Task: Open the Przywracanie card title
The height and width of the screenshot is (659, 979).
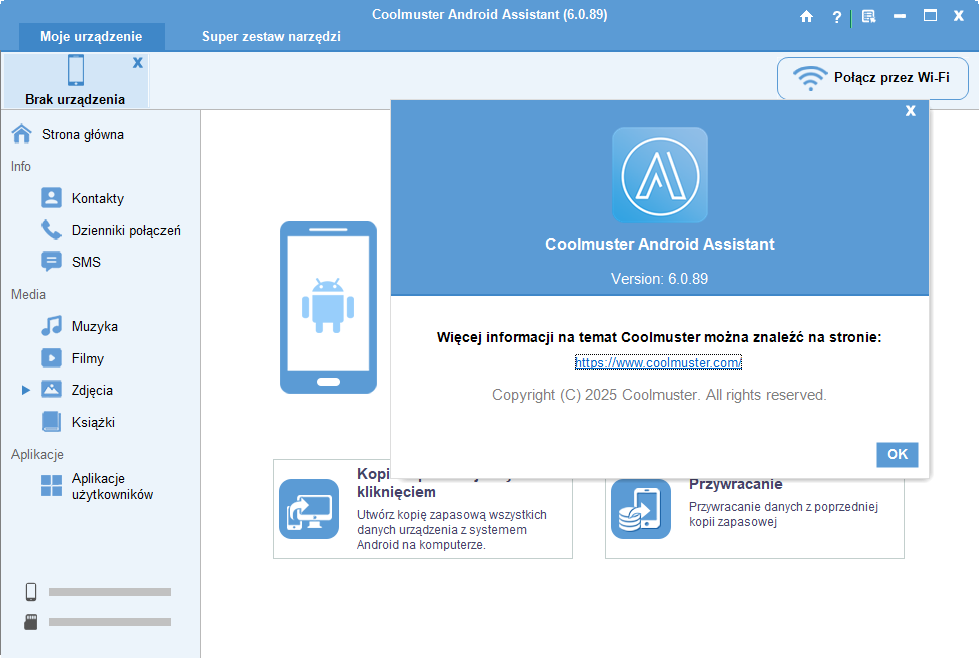Action: (x=735, y=485)
